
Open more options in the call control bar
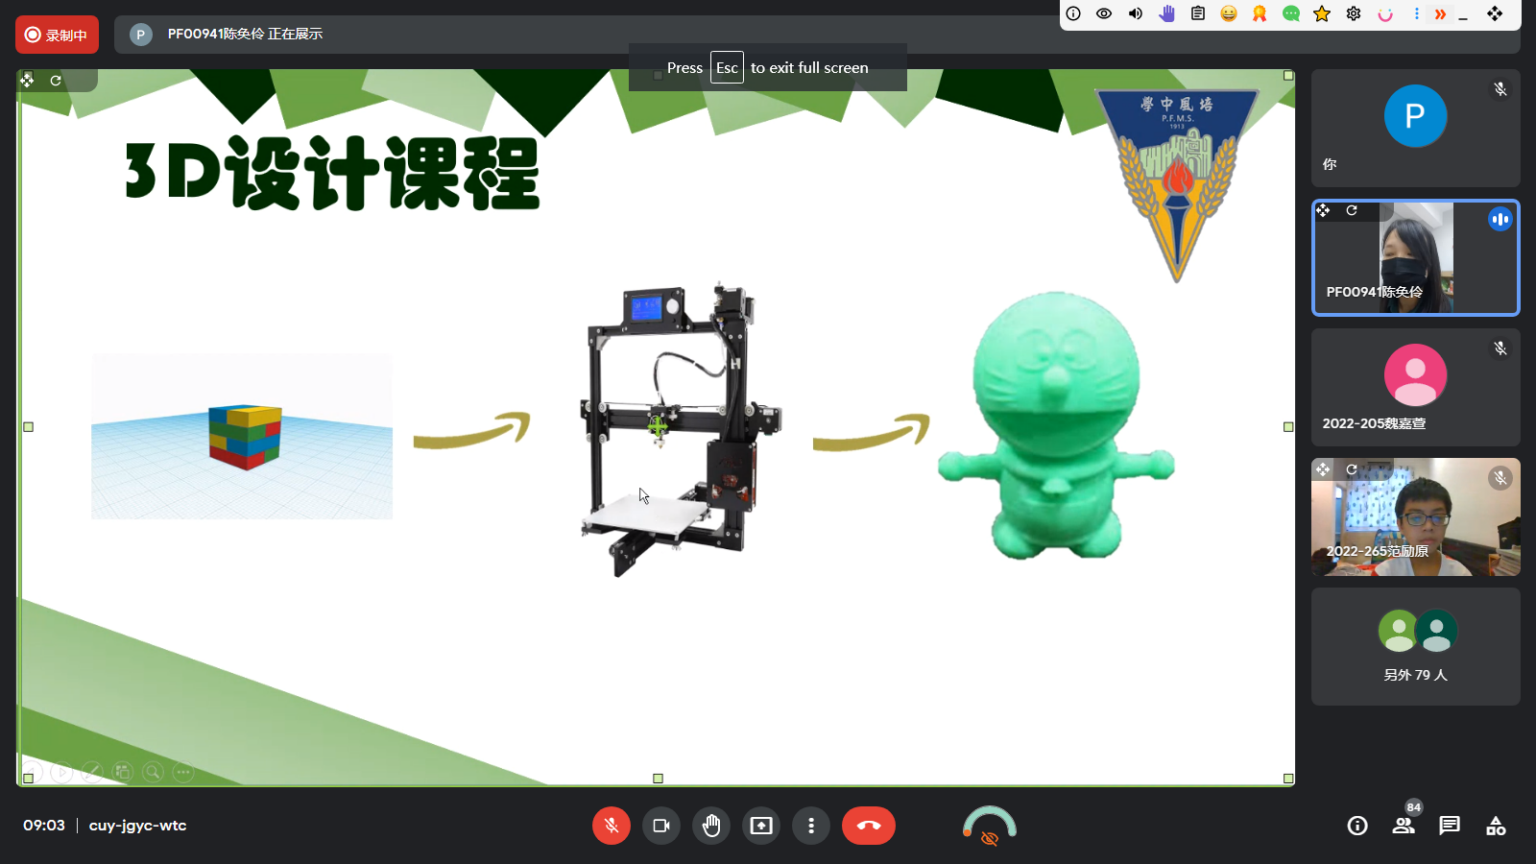[x=811, y=826]
